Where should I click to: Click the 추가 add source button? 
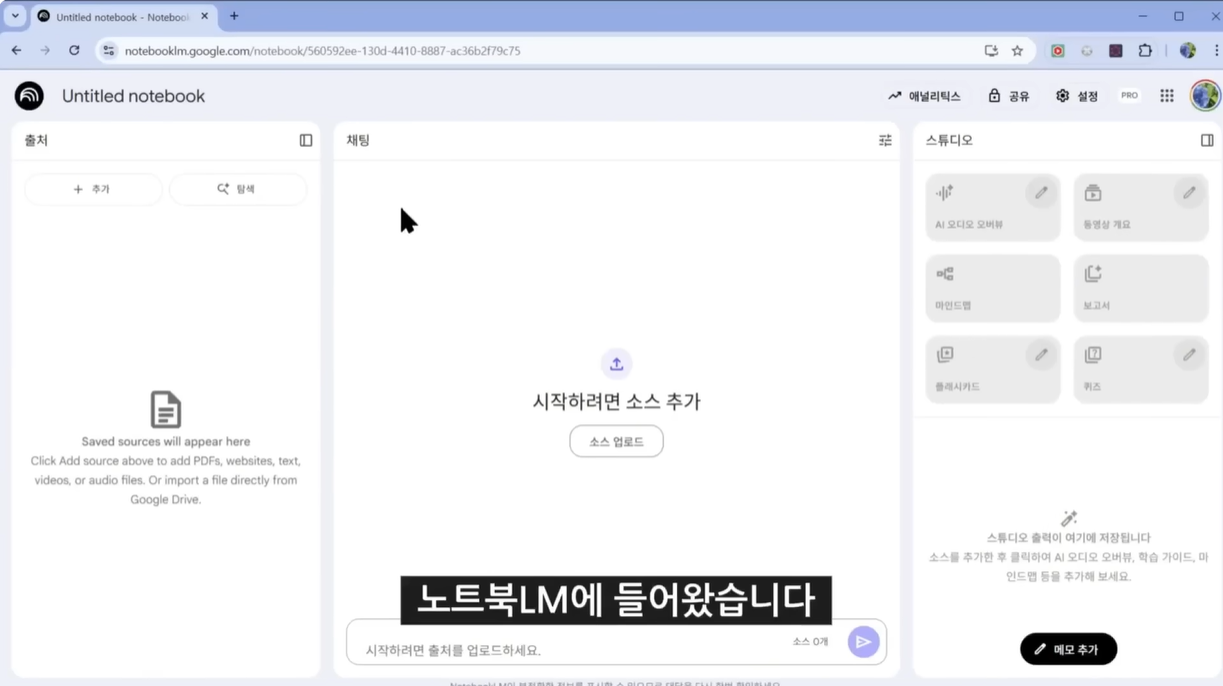tap(92, 189)
